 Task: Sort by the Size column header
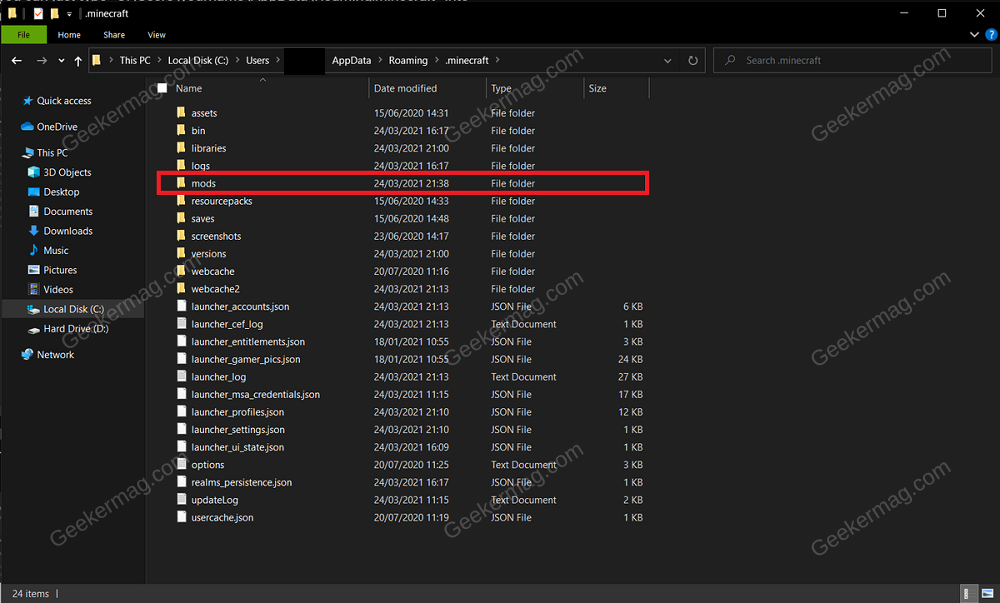(598, 89)
